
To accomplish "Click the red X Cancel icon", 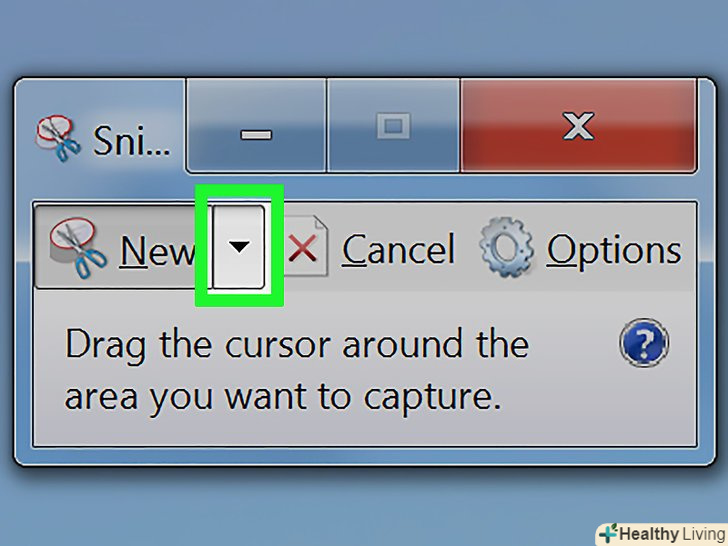I will (306, 247).
